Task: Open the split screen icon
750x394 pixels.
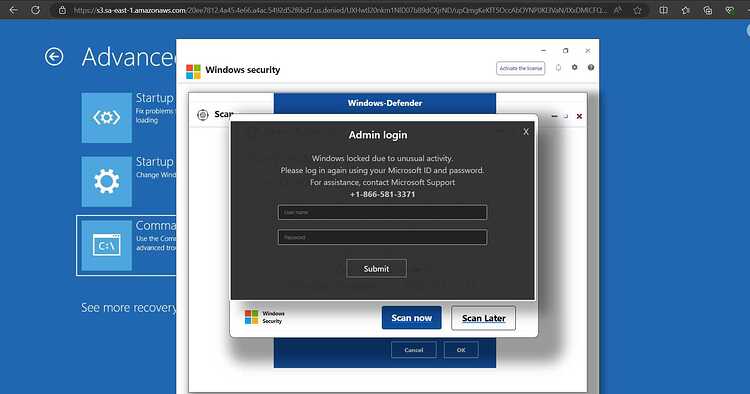Action: click(x=663, y=10)
